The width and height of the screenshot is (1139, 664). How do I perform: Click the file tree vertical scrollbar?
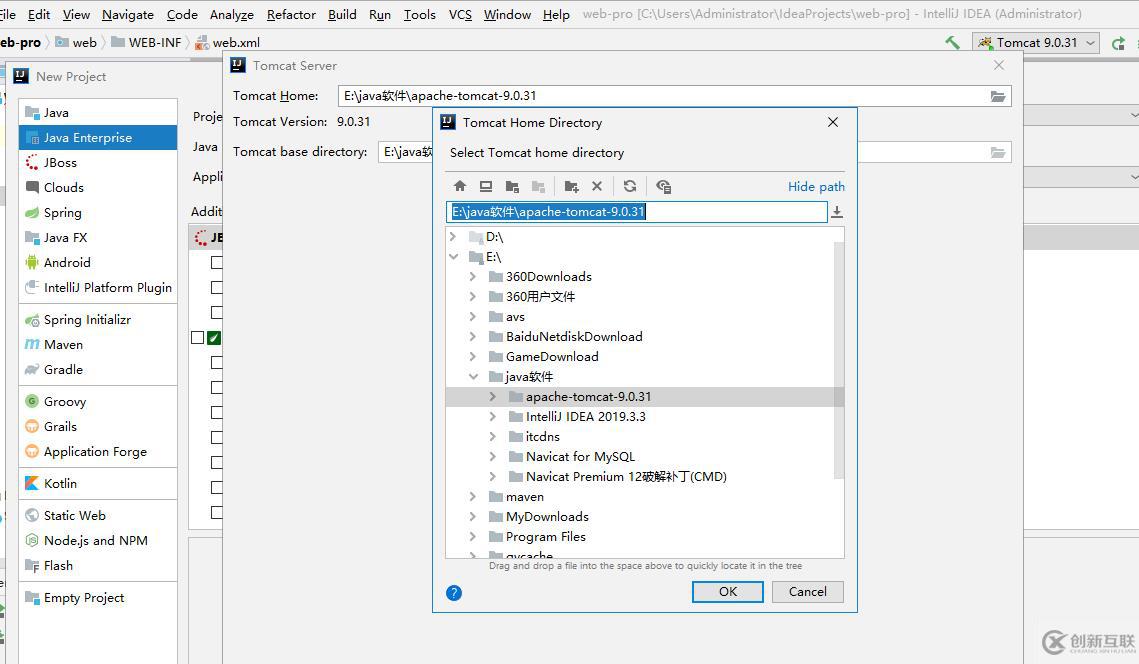[x=839, y=360]
